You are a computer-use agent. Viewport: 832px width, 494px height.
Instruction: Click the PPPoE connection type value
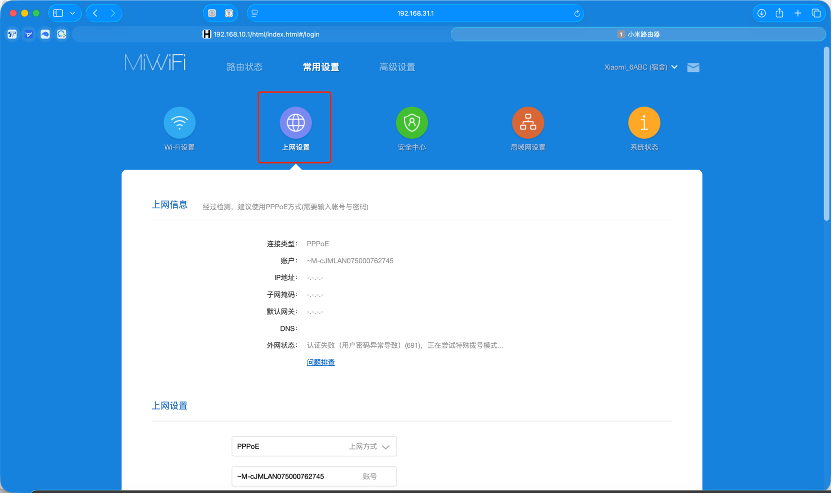[x=317, y=244]
